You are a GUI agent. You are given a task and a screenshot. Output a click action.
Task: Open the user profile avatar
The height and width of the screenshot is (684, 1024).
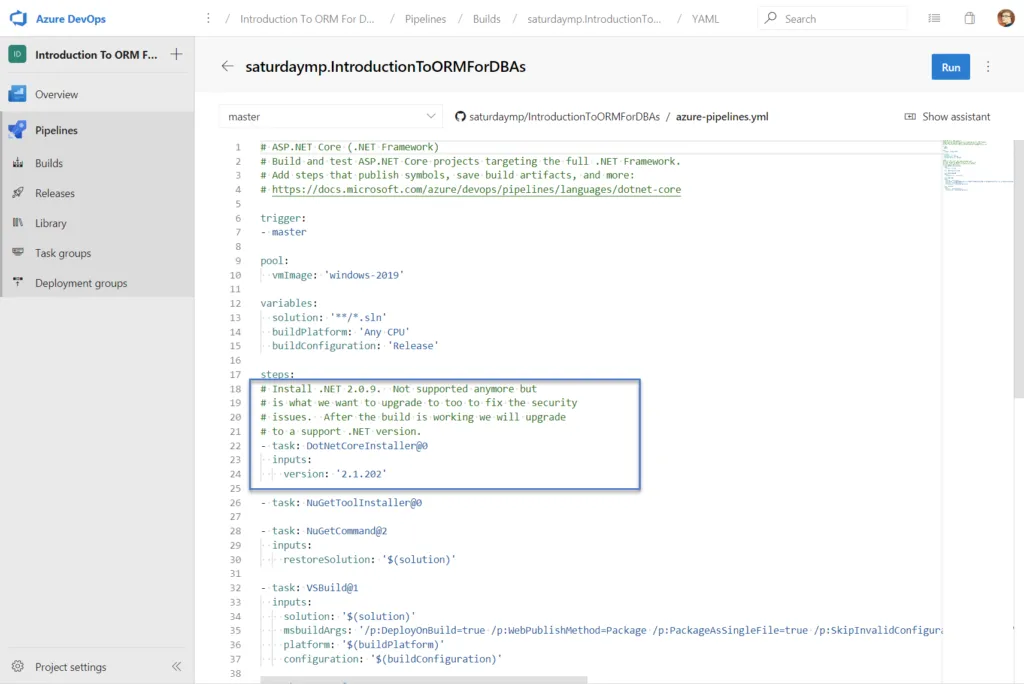tap(1006, 18)
